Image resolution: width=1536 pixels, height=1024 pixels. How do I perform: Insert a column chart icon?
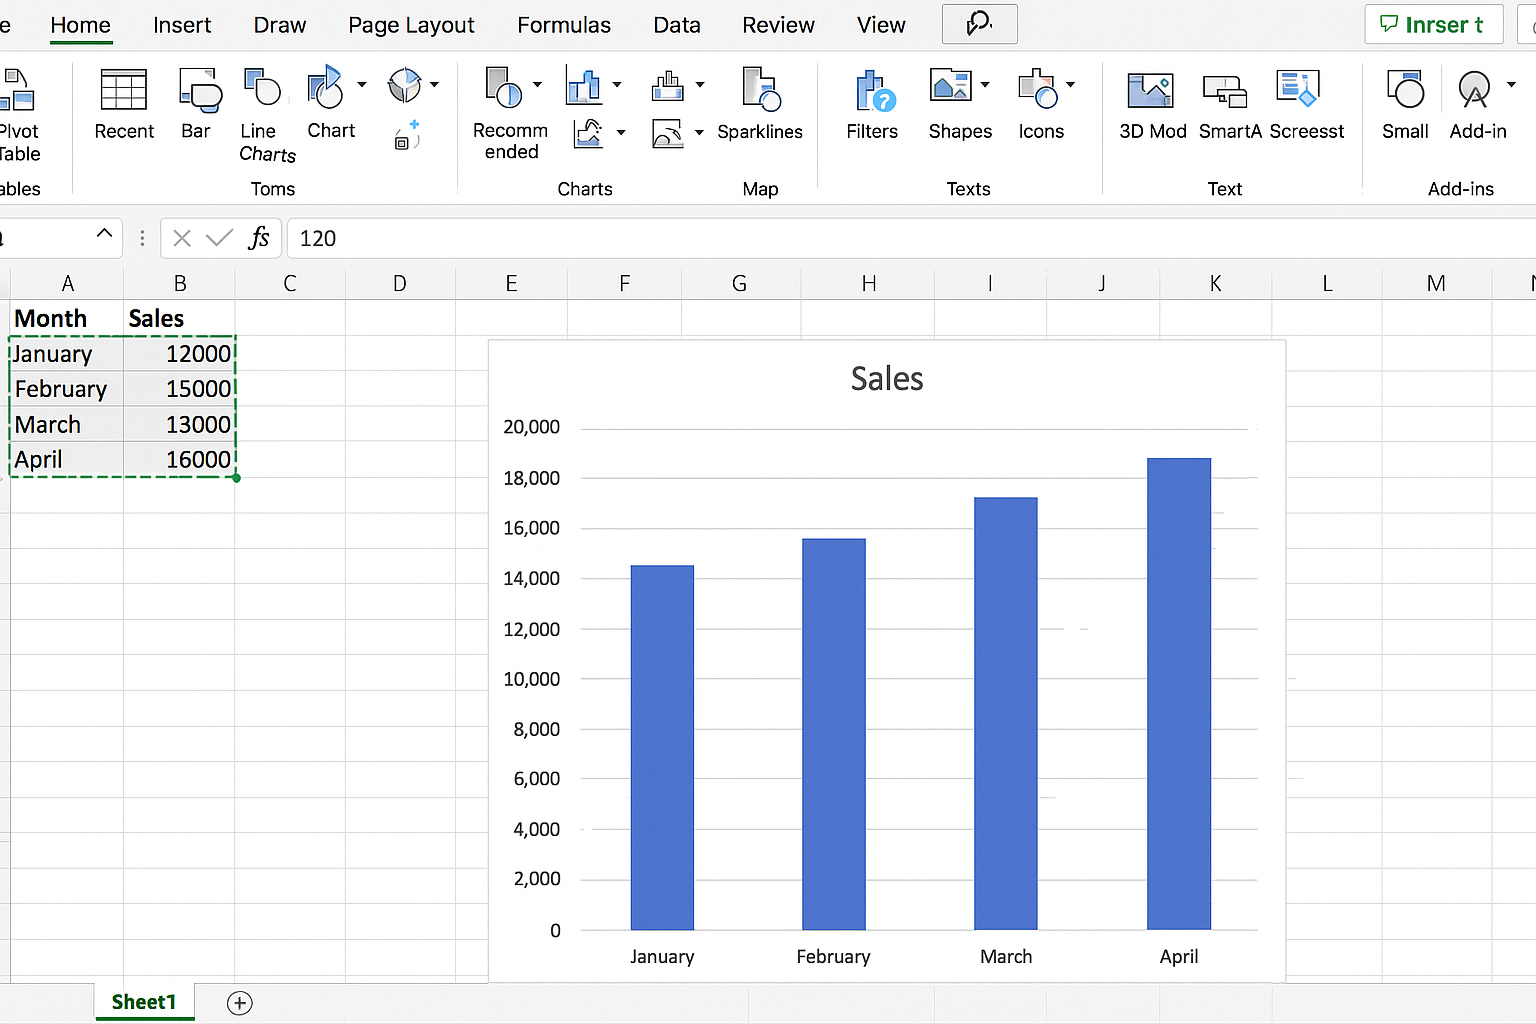[584, 86]
